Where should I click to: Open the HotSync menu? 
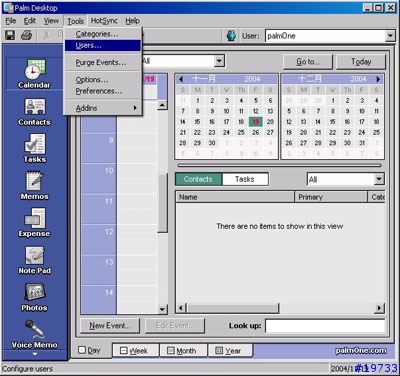[x=104, y=21]
